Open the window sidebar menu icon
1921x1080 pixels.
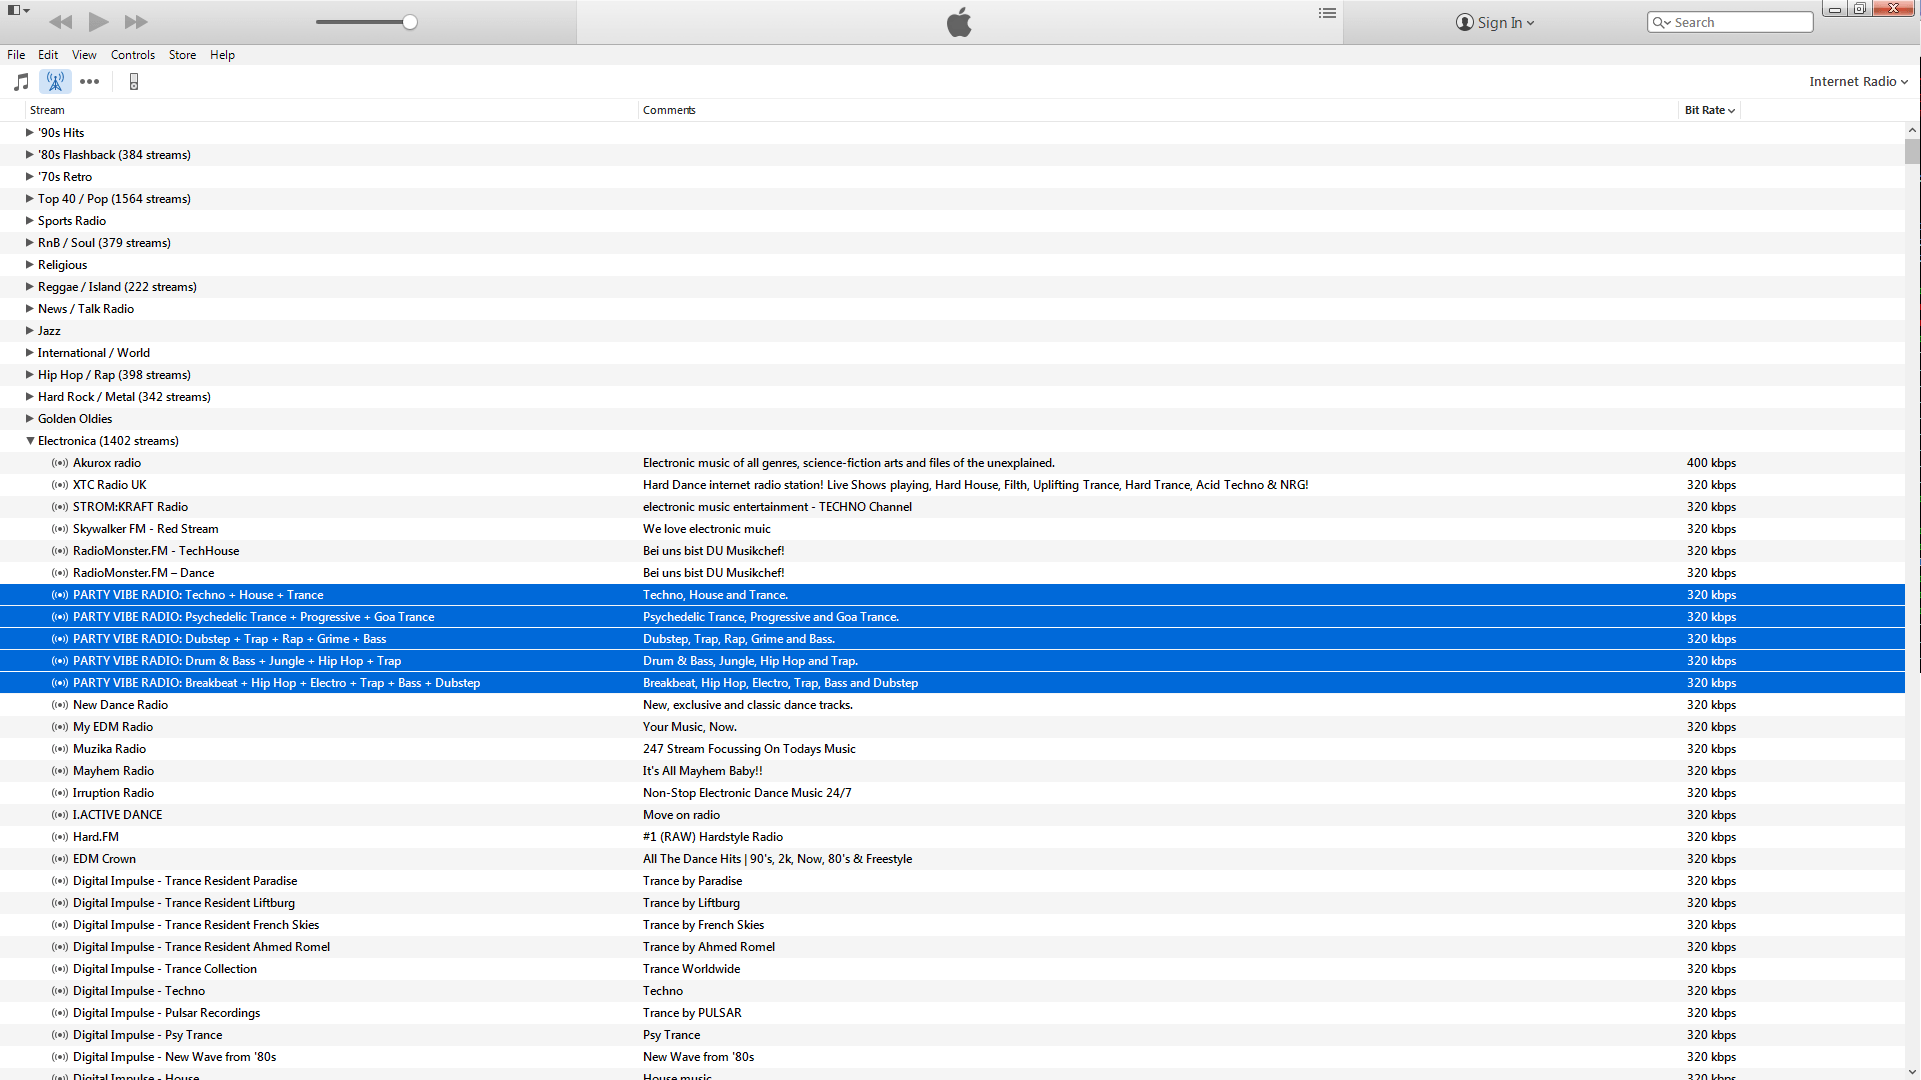(x=18, y=10)
